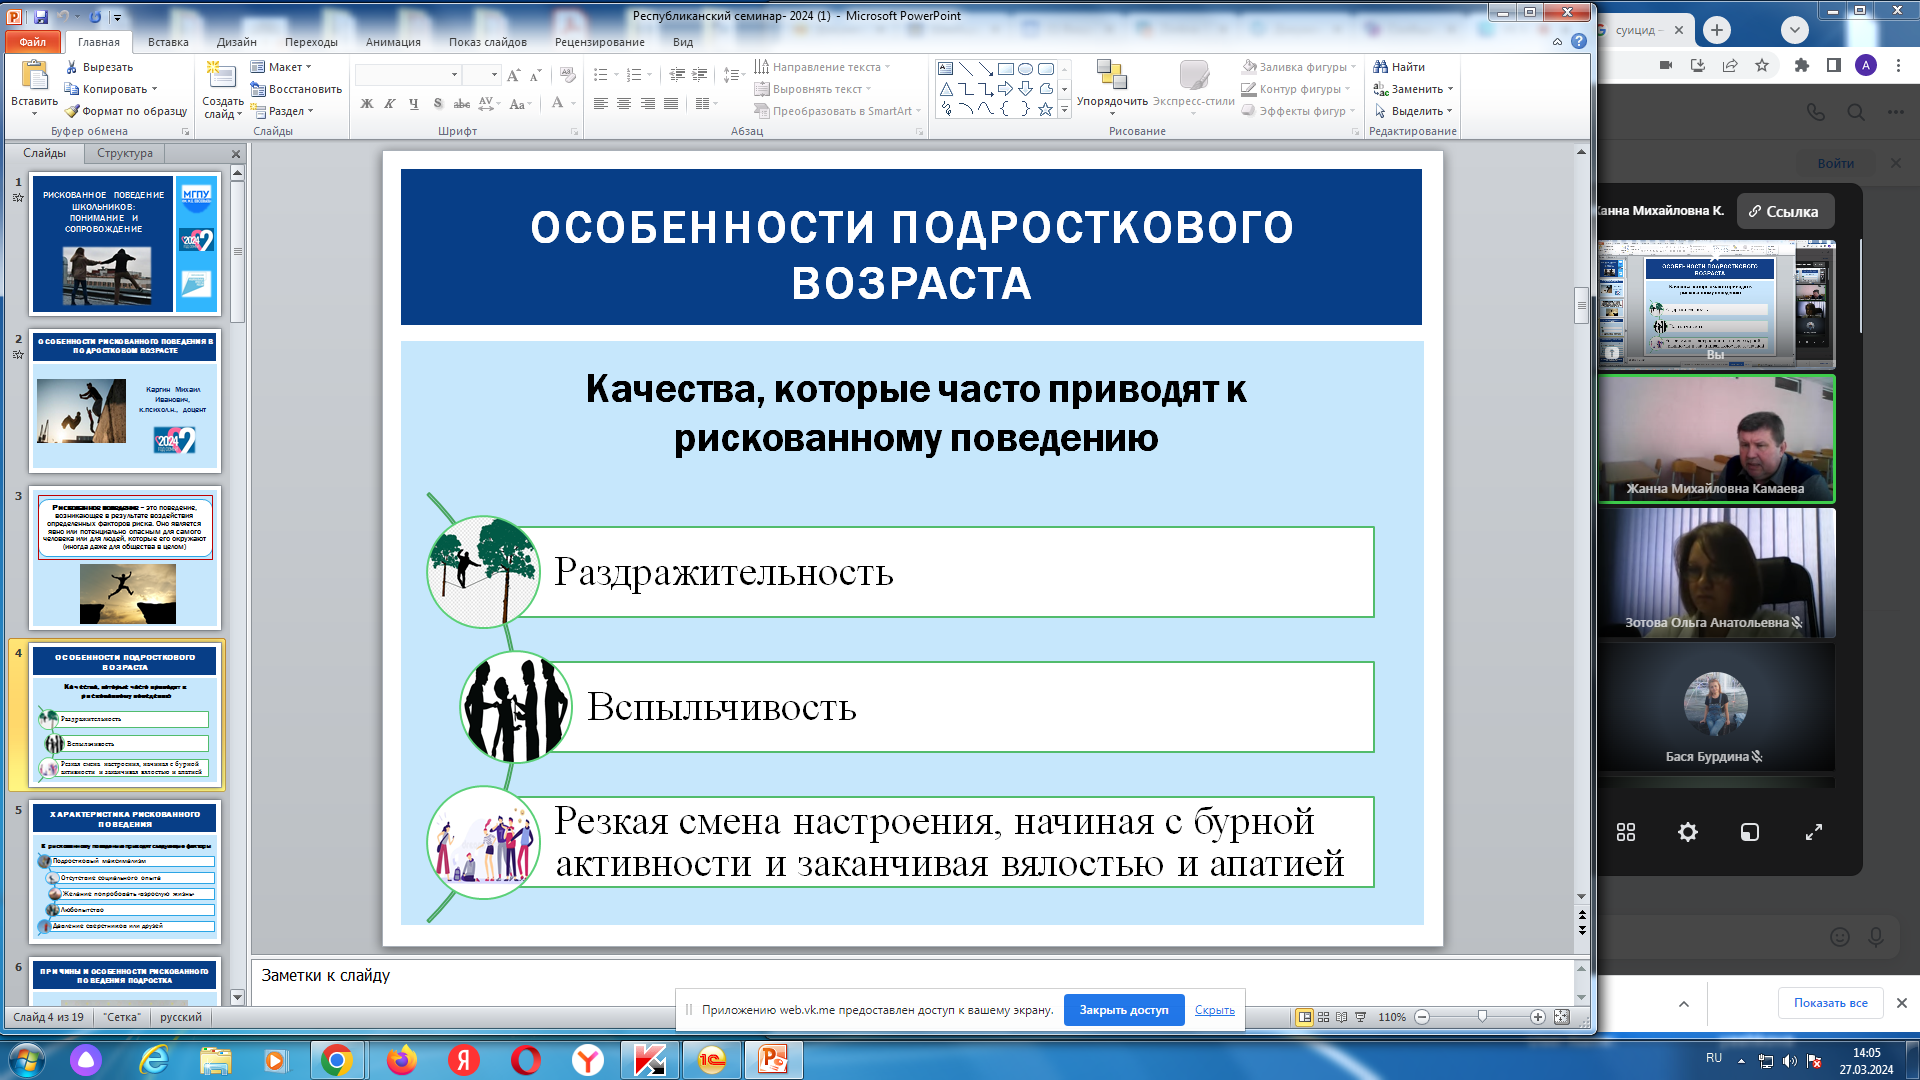Click the Скрыть link

(x=1214, y=1010)
